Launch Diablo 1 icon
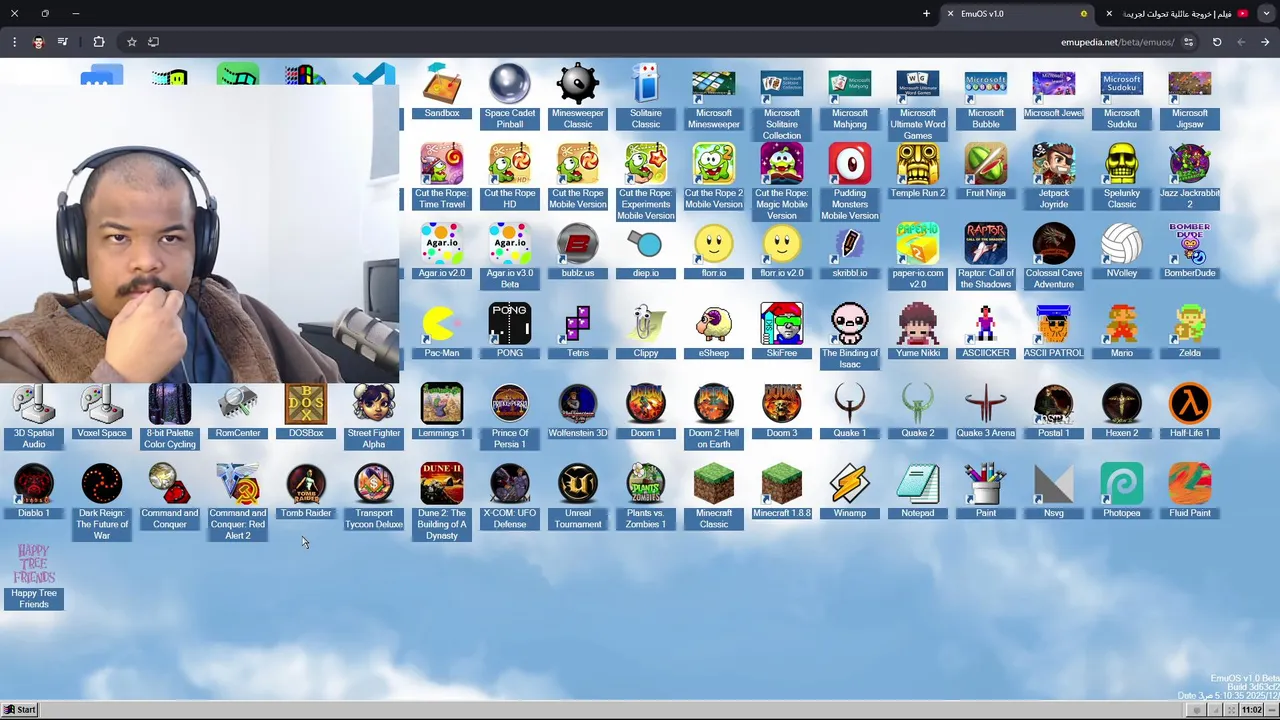 point(34,492)
